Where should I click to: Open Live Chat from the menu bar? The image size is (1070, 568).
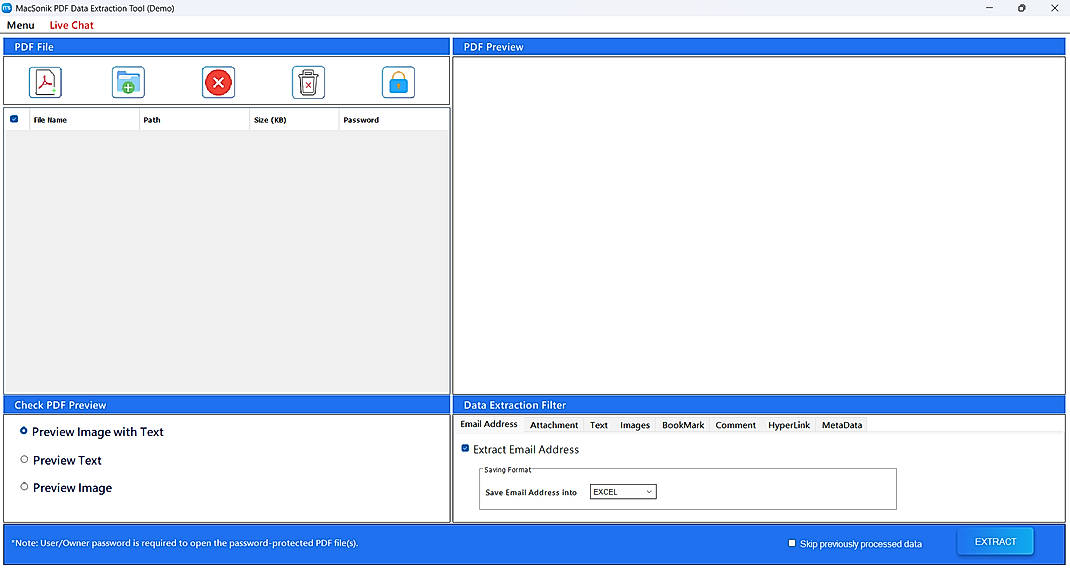(x=72, y=25)
